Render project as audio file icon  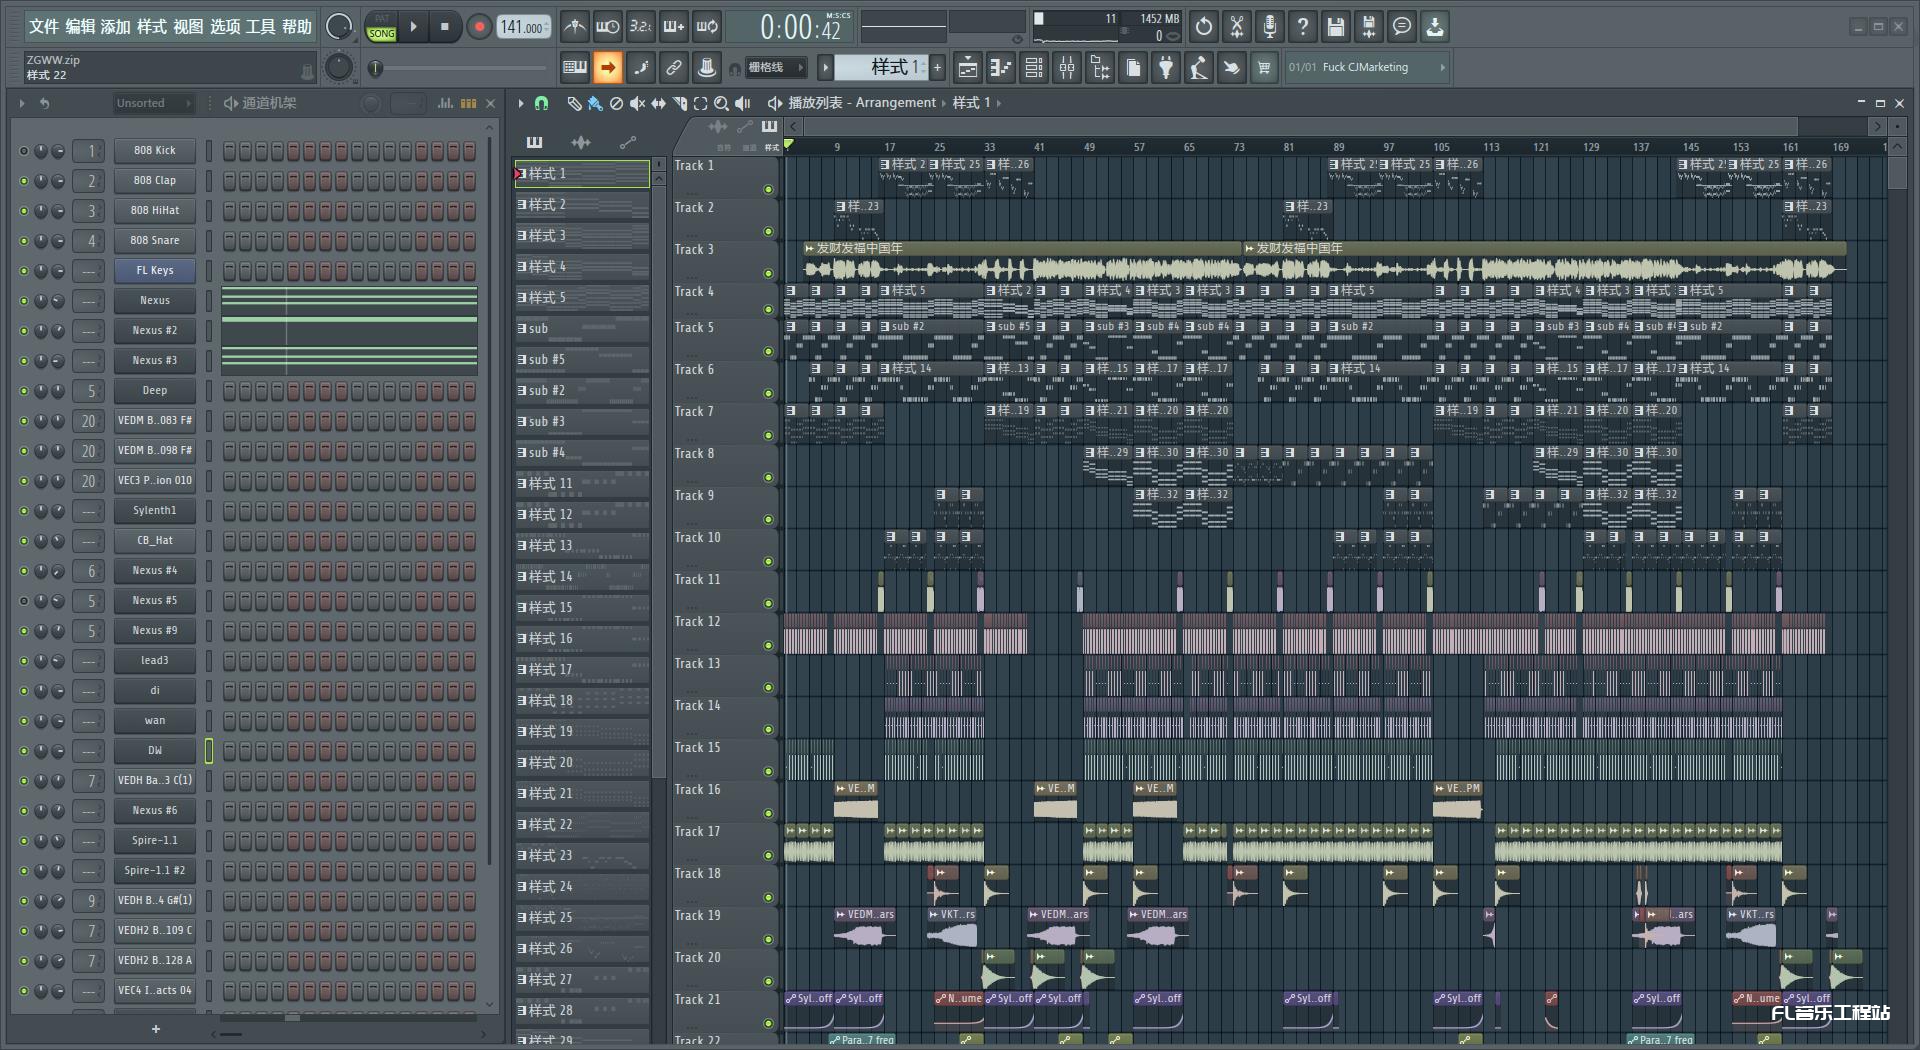1369,27
